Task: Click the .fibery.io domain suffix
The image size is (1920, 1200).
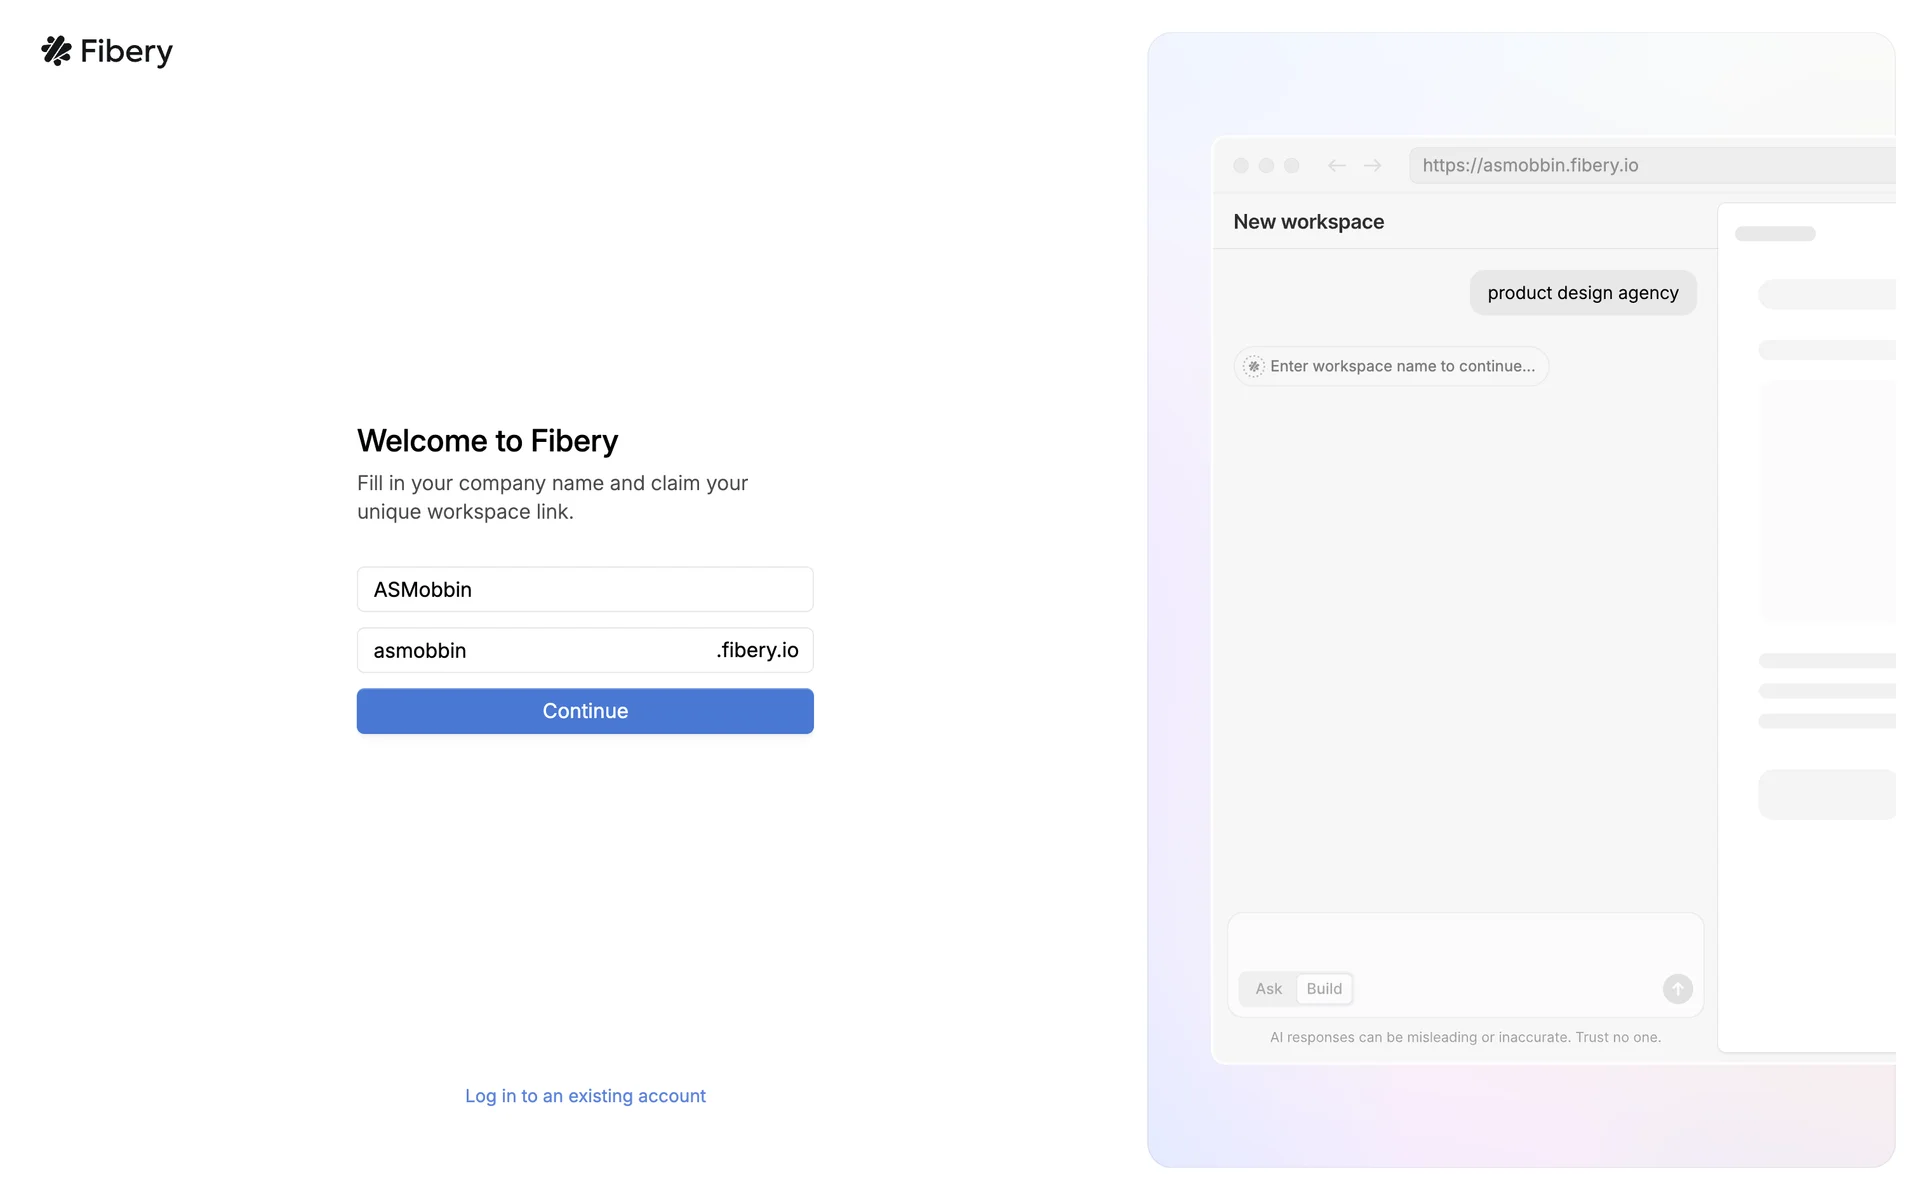Action: coord(757,651)
